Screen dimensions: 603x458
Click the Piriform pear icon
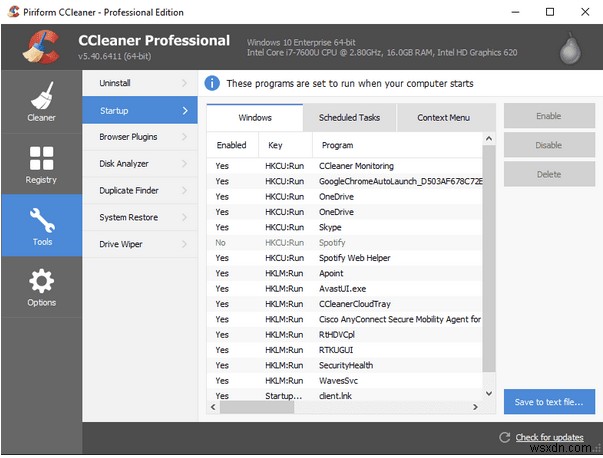coord(572,46)
